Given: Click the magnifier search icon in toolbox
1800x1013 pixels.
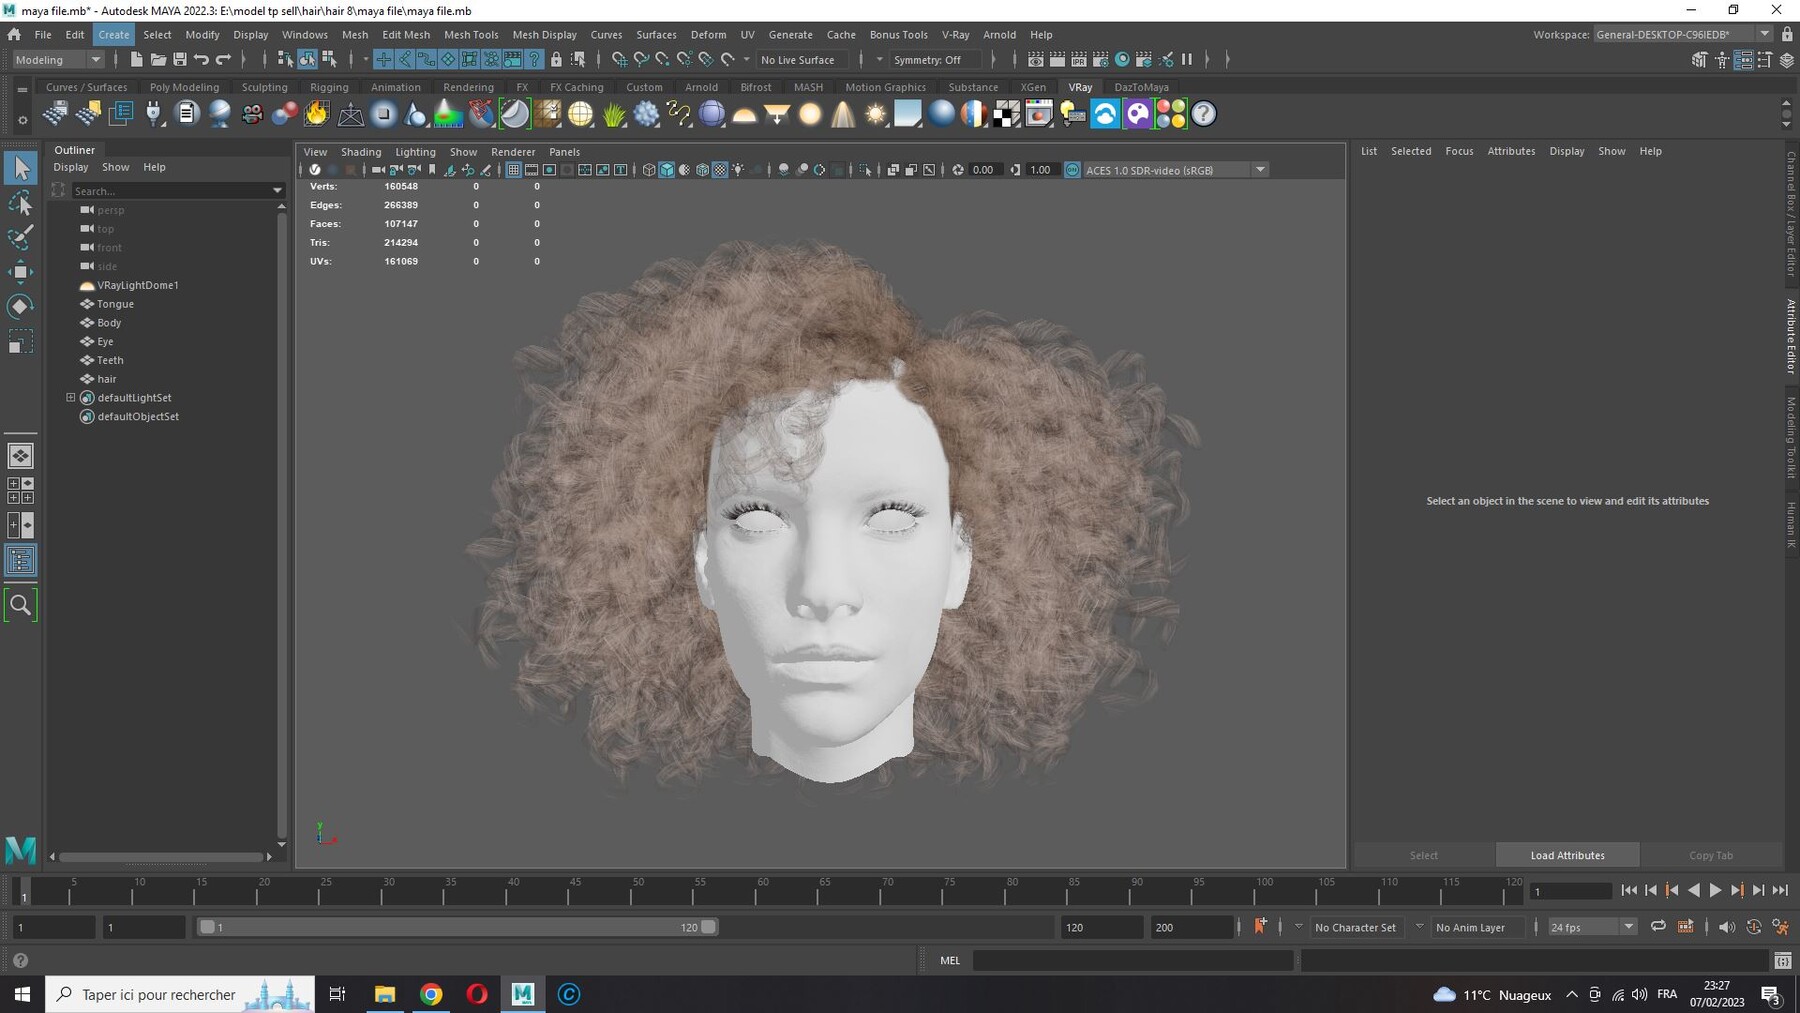Looking at the screenshot, I should [20, 605].
